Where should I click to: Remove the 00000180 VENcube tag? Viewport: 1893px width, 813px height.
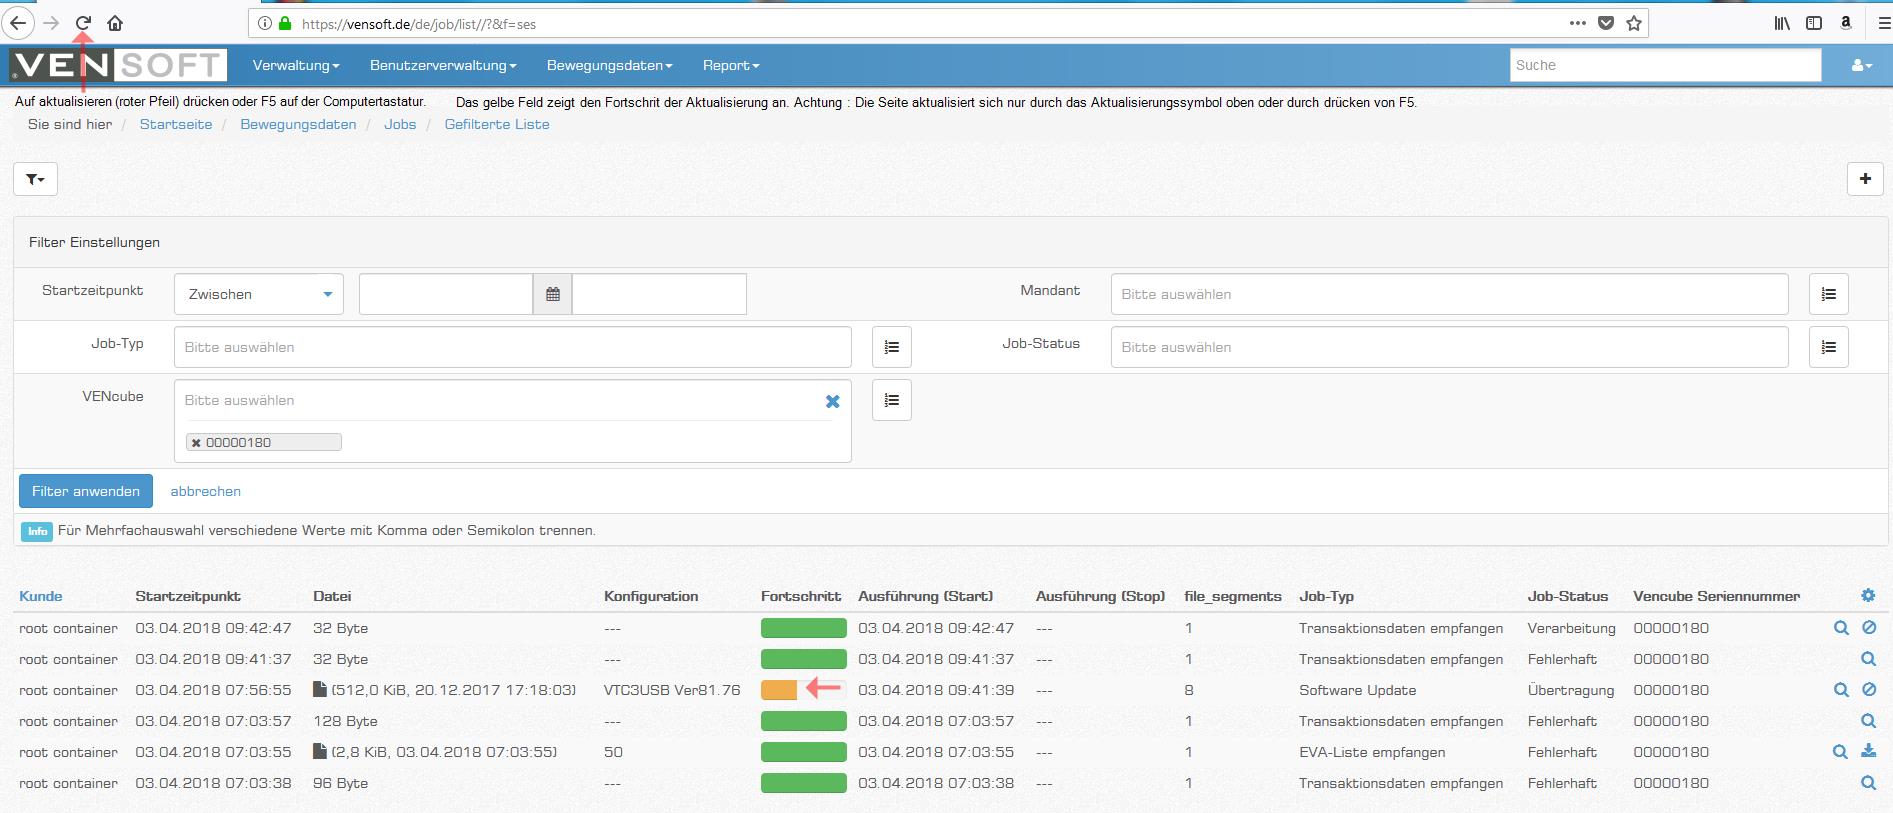coord(196,443)
